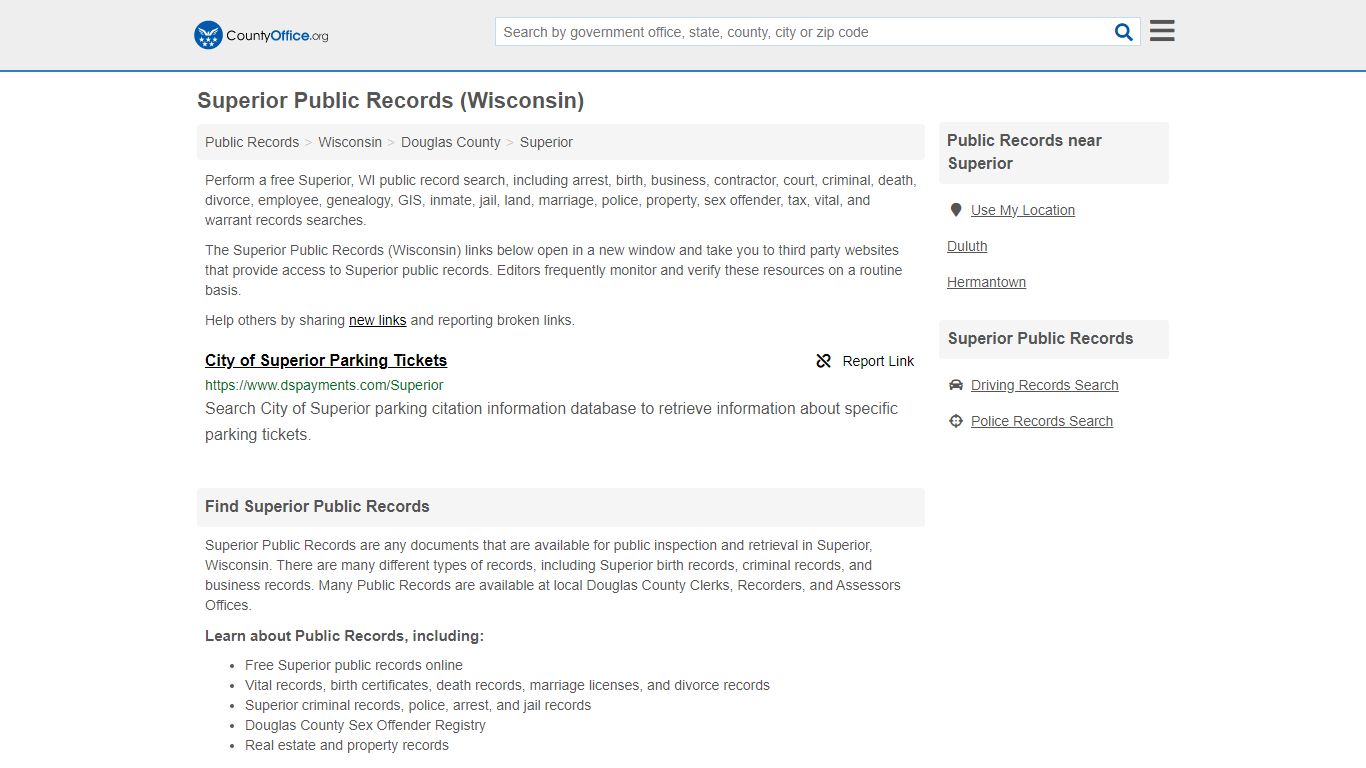
Task: Click the location pin icon
Action: click(x=955, y=210)
